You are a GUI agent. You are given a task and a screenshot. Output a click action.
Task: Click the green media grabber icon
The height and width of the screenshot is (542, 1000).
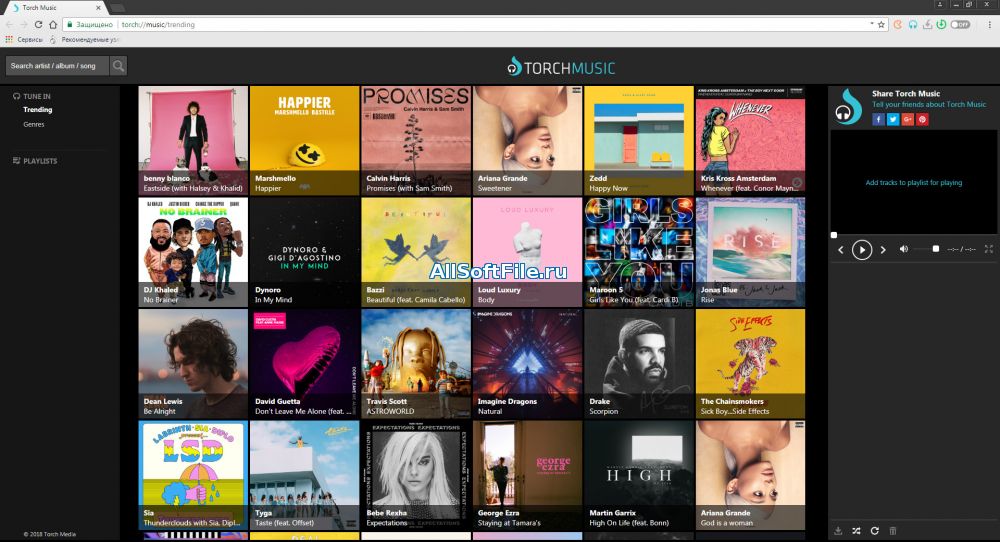click(x=941, y=24)
